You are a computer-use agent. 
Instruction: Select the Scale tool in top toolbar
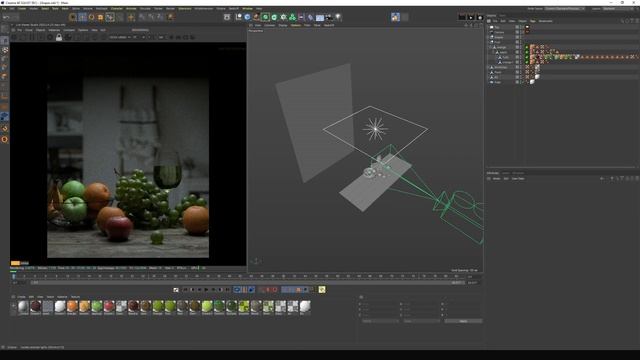coord(92,17)
